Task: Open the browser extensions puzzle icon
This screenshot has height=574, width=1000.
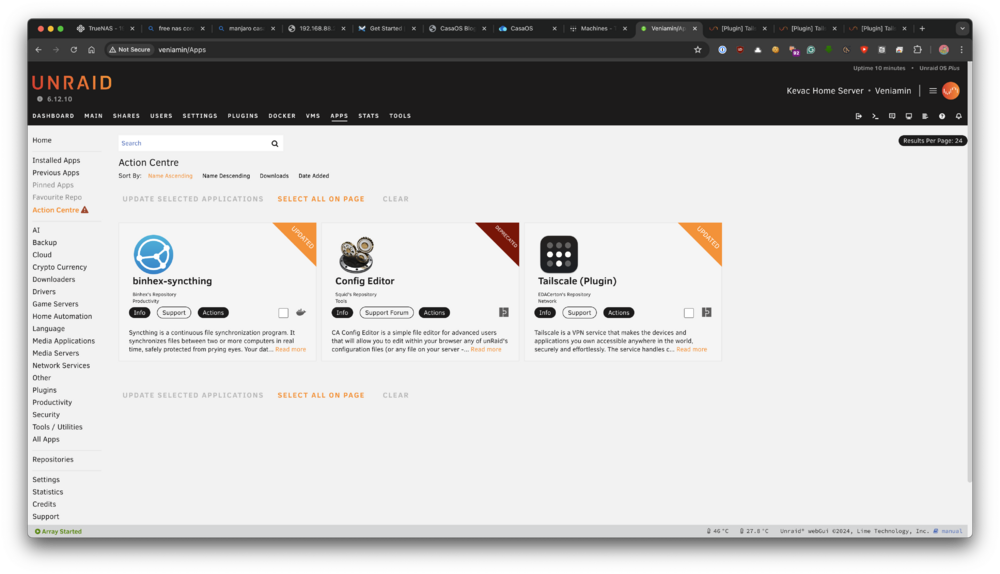Action: tap(917, 50)
